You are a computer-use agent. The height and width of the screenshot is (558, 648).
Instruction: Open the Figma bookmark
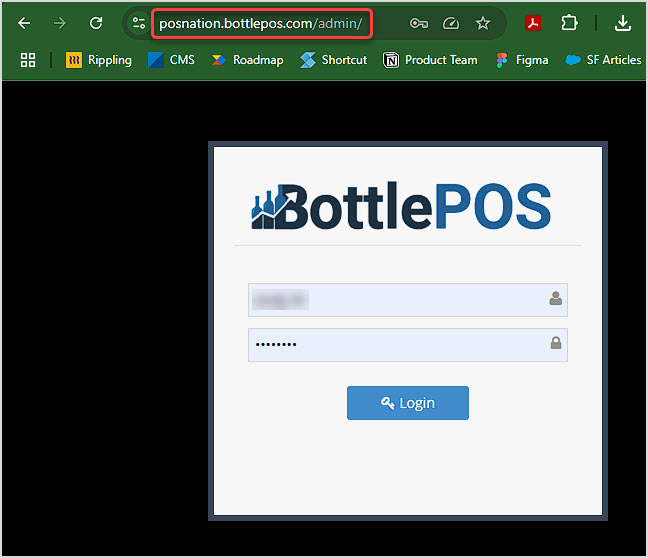pos(522,60)
